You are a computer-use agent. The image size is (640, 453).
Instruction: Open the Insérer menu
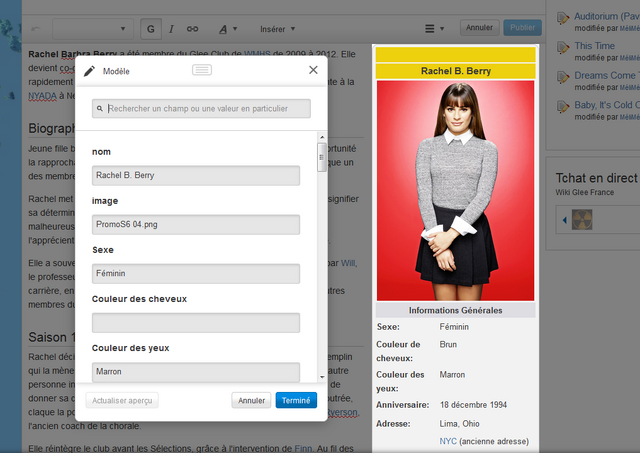tap(277, 29)
